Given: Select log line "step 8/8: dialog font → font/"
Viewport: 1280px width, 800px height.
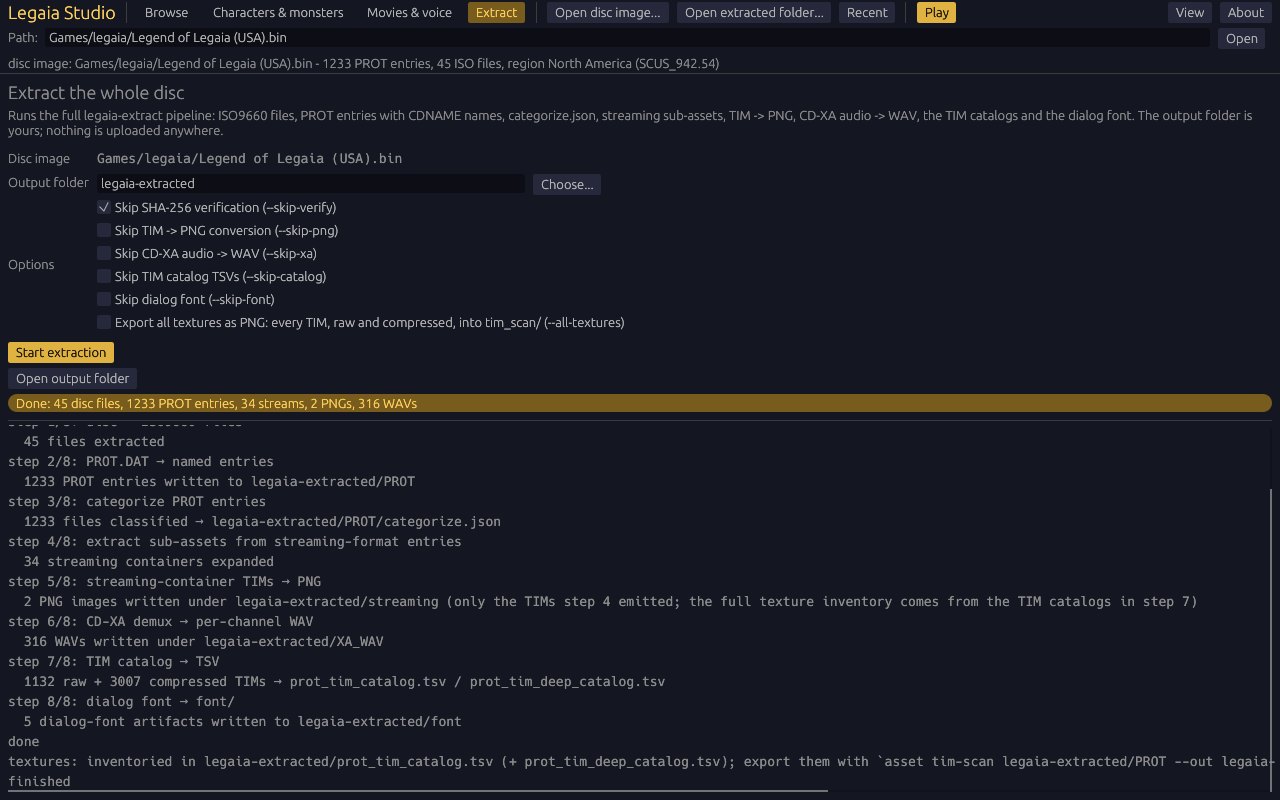Looking at the screenshot, I should (x=122, y=702).
